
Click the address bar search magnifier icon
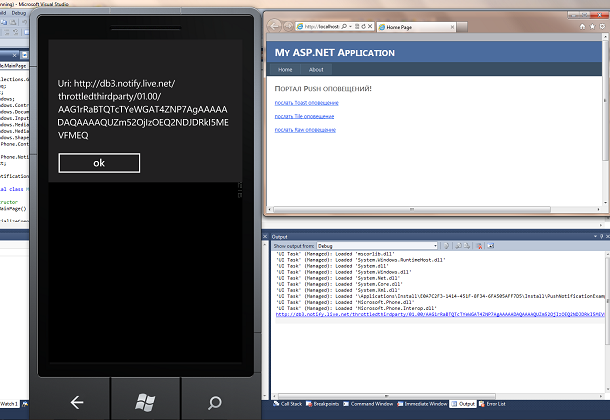point(344,26)
